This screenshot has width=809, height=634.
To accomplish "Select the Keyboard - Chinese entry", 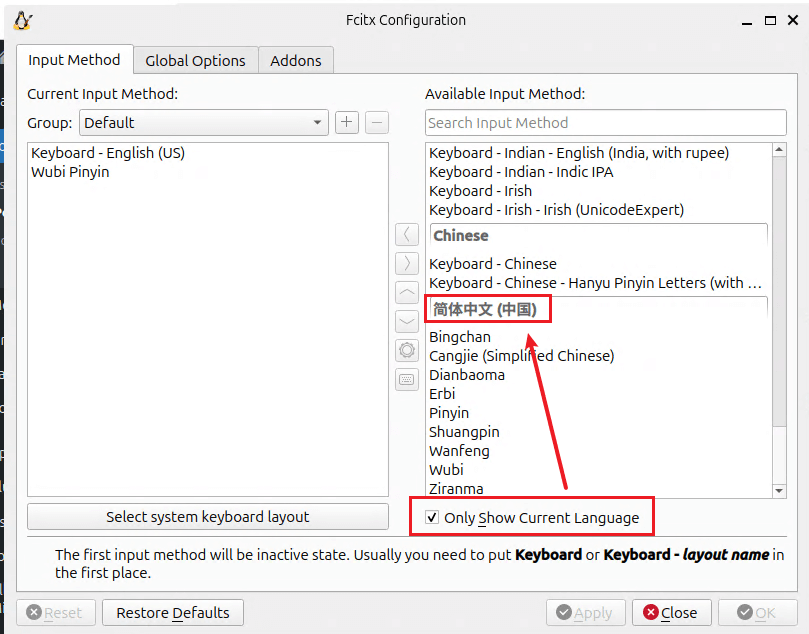I will tap(600, 264).
